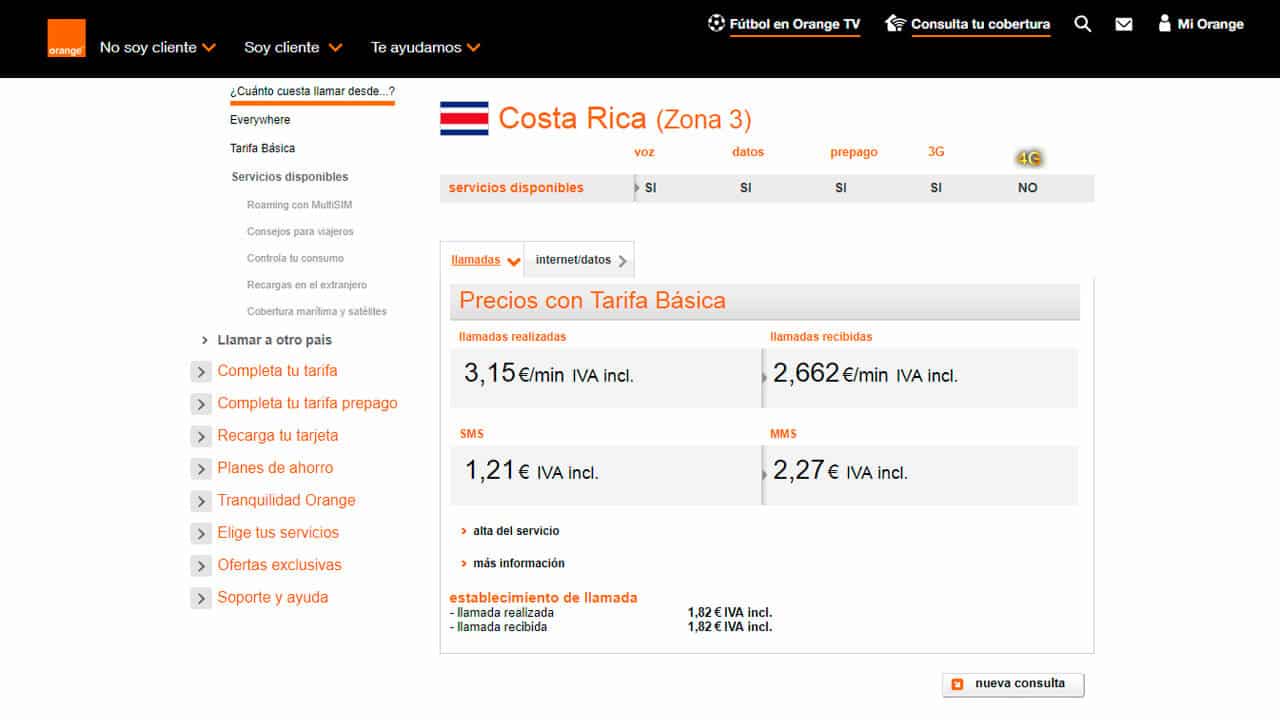The width and height of the screenshot is (1280, 720).
Task: Open the Mi Orange link
Action: click(x=1211, y=24)
